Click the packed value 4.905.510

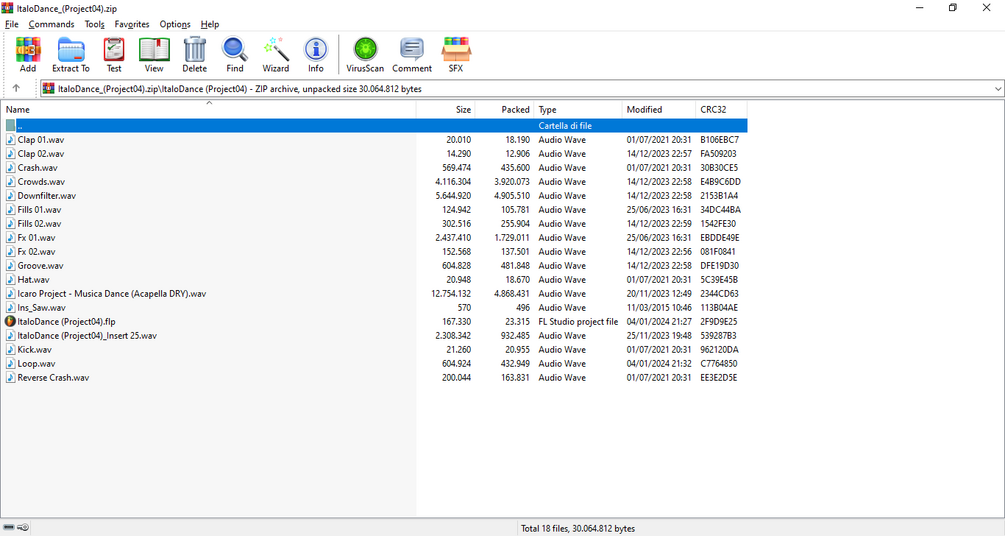[512, 196]
